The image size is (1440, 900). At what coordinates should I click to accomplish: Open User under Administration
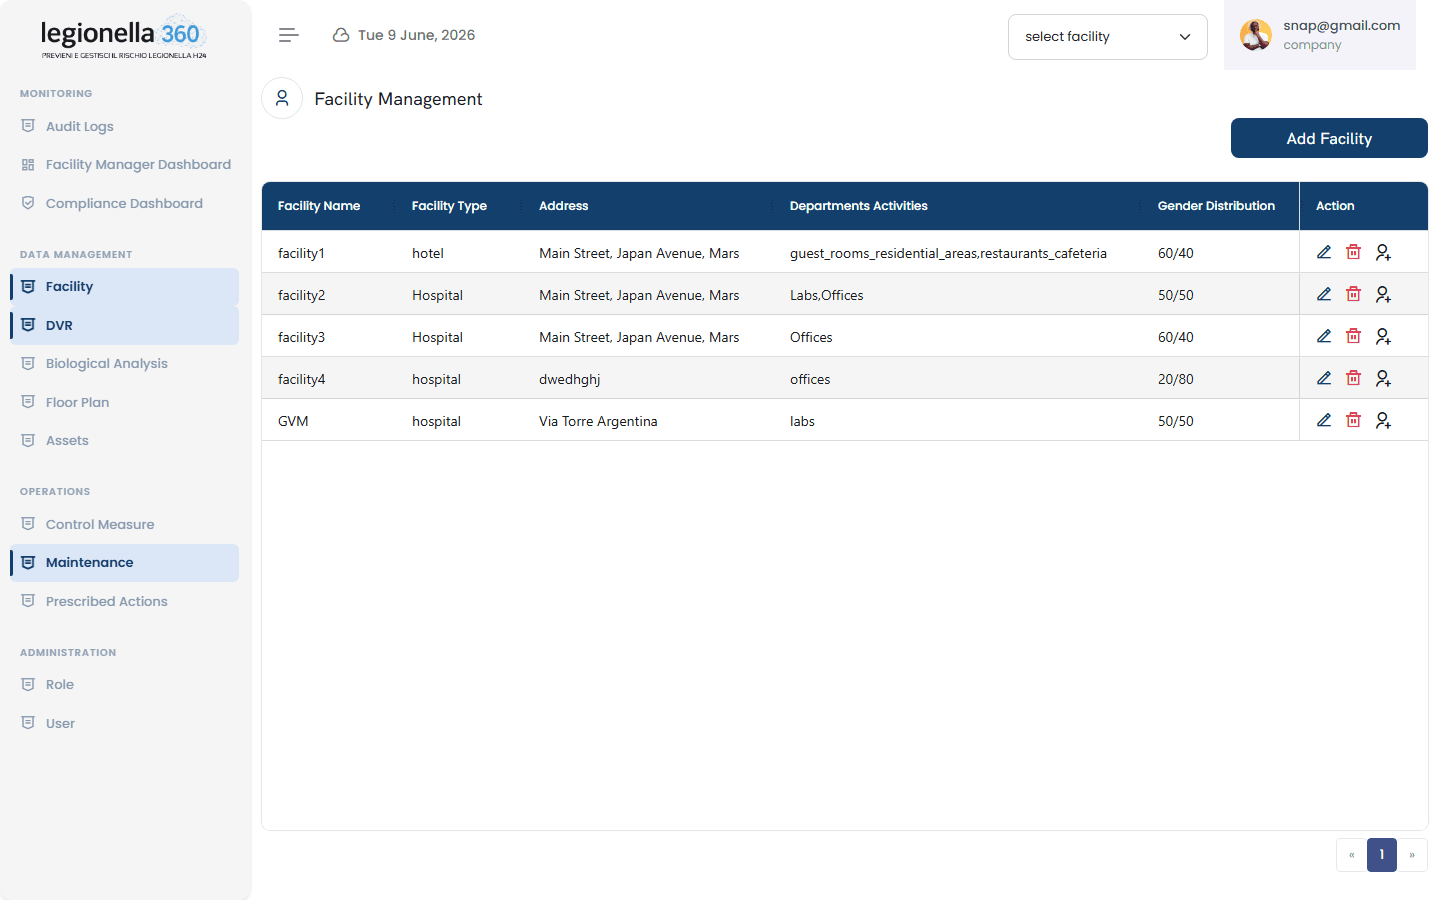125,723
